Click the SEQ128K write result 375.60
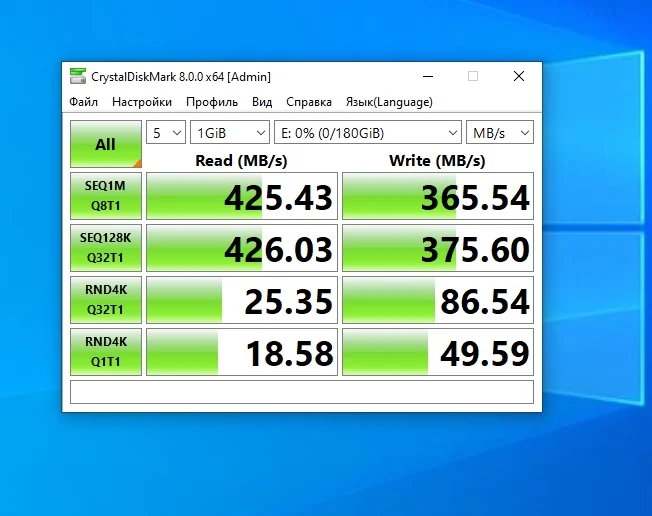Image resolution: width=652 pixels, height=516 pixels. [x=438, y=248]
